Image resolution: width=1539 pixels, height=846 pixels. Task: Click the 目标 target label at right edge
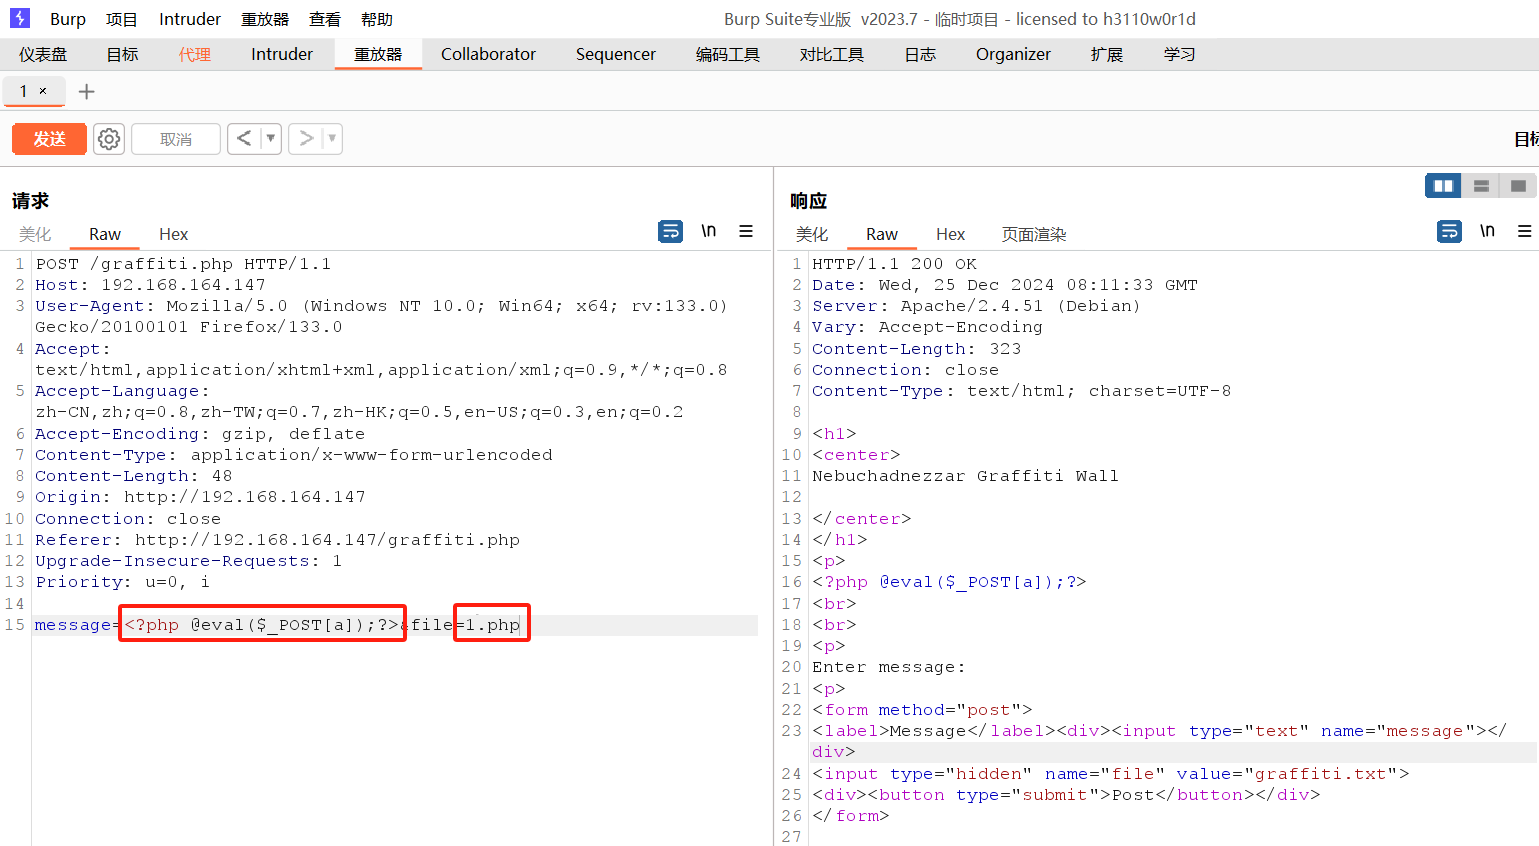(1526, 139)
